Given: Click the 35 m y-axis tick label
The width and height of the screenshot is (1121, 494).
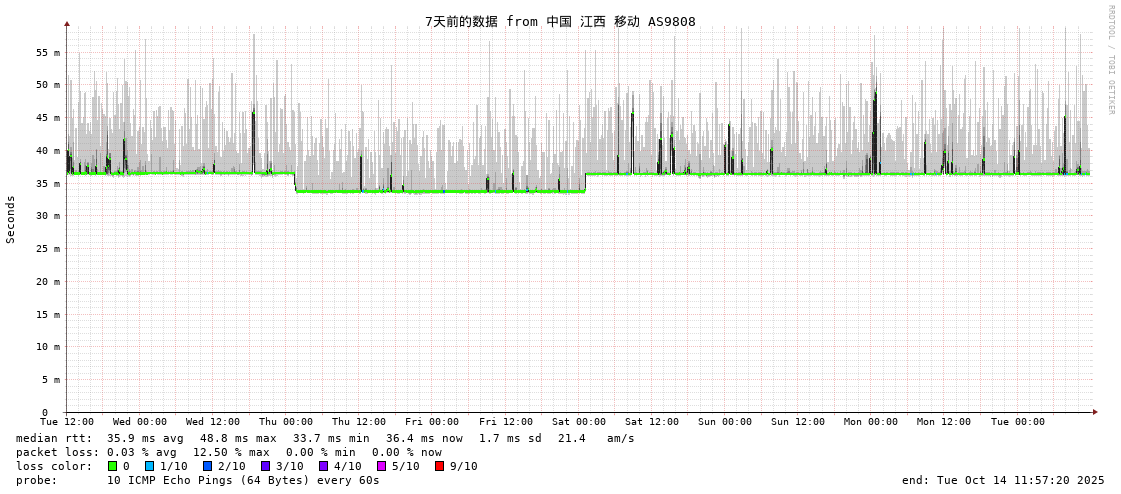Looking at the screenshot, I should 48,183.
